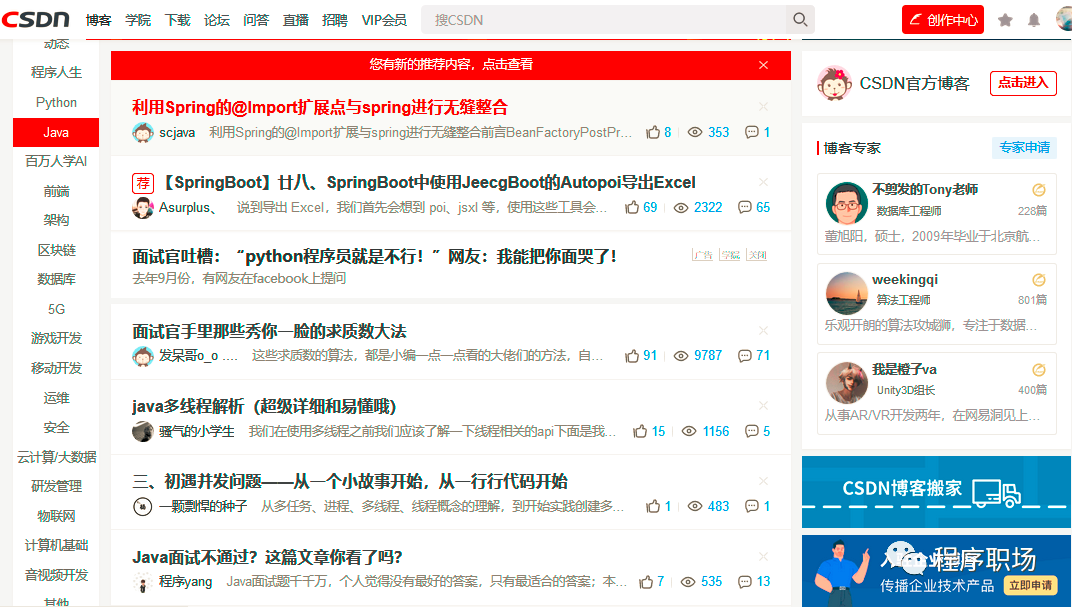This screenshot has height=607, width=1072.
Task: Dismiss the Java面试不通过 article
Action: pos(764,556)
